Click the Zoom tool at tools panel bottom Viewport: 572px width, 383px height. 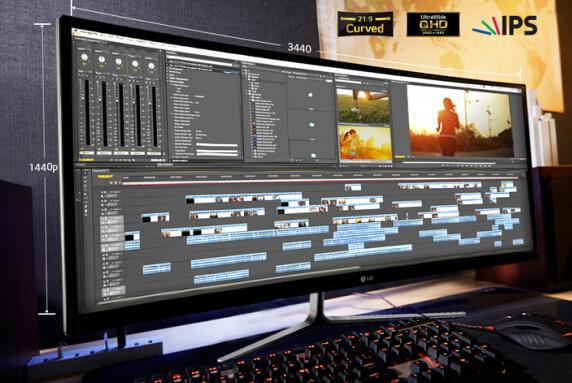[86, 215]
